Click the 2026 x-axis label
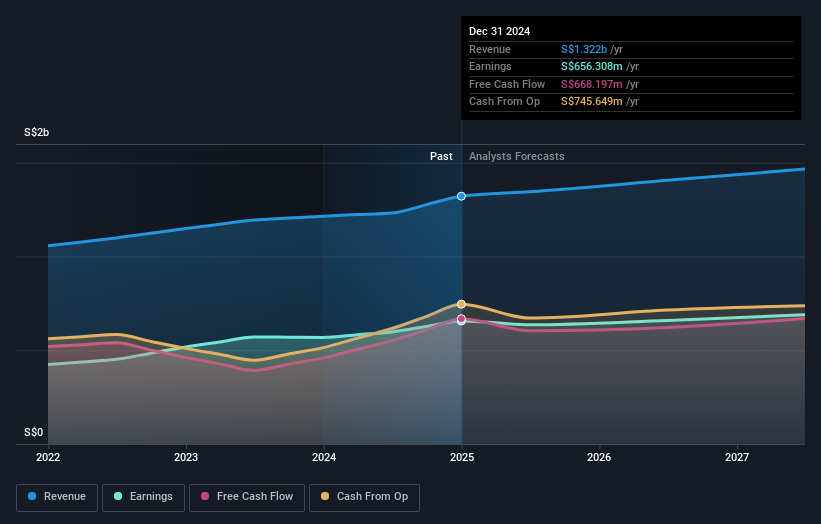 click(x=599, y=458)
